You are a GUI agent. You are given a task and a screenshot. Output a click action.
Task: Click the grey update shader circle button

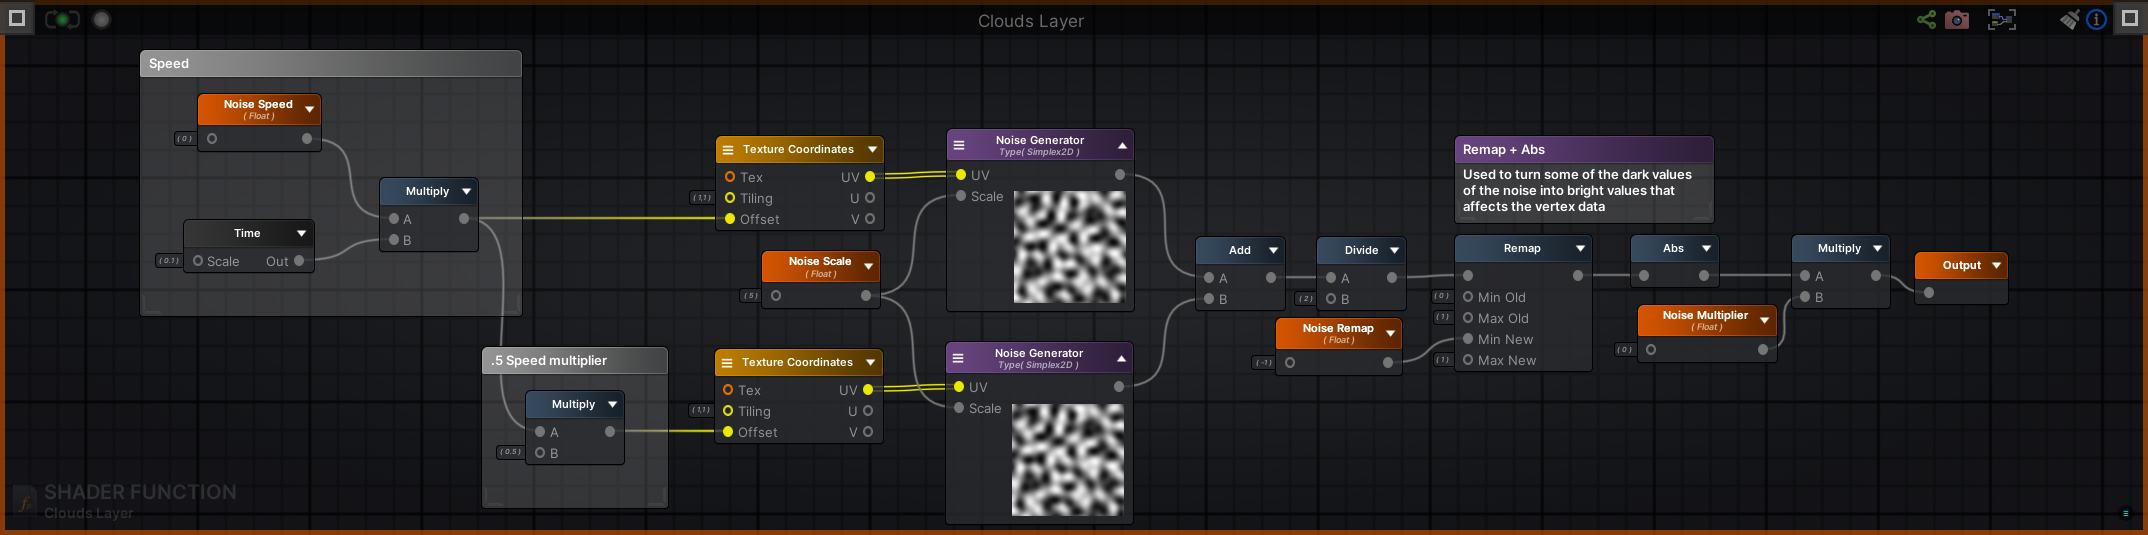101,19
